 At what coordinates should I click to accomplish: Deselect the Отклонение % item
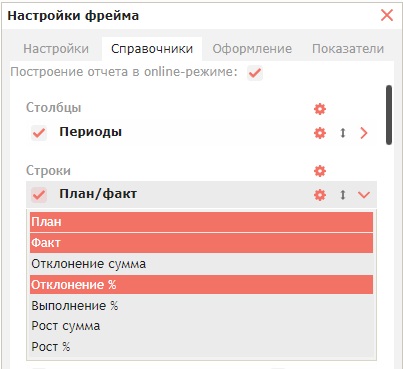[x=201, y=285]
